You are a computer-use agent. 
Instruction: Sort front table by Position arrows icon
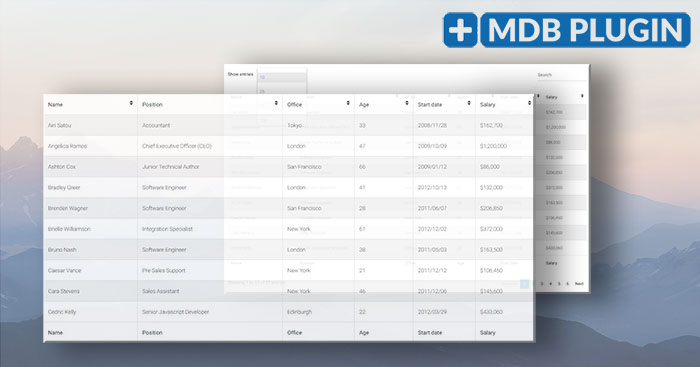tap(276, 103)
